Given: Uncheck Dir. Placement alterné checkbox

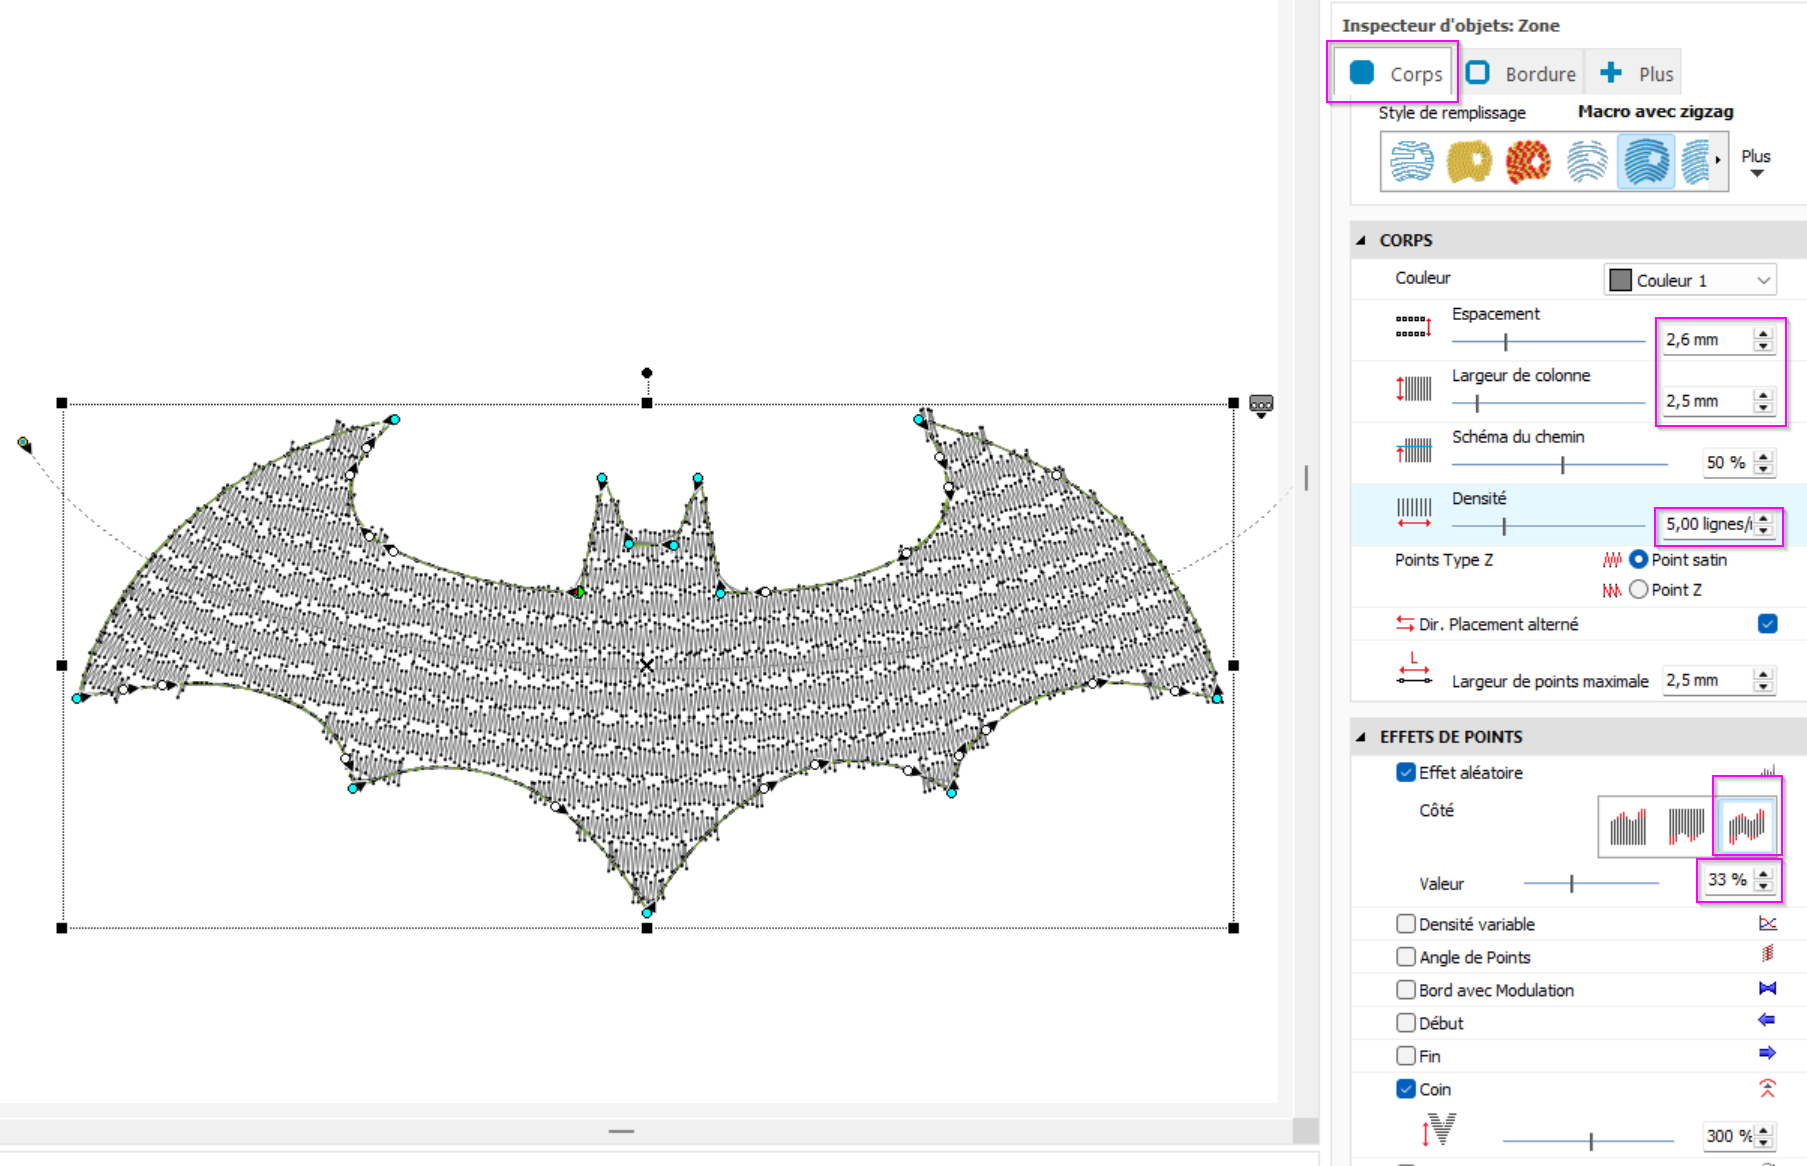Looking at the screenshot, I should (1767, 624).
